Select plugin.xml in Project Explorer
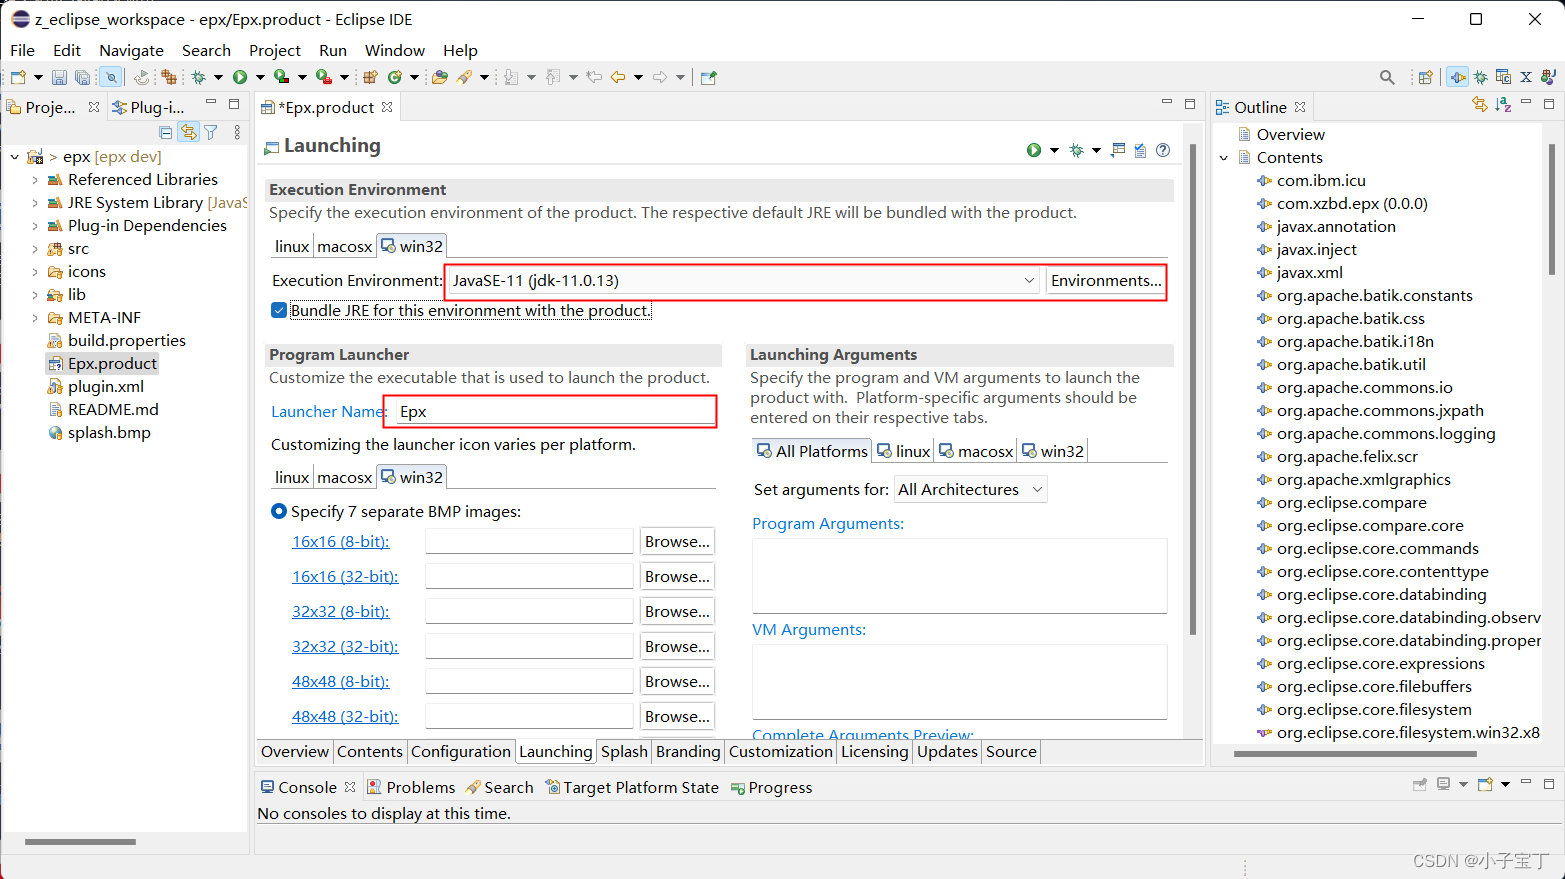 coord(96,386)
